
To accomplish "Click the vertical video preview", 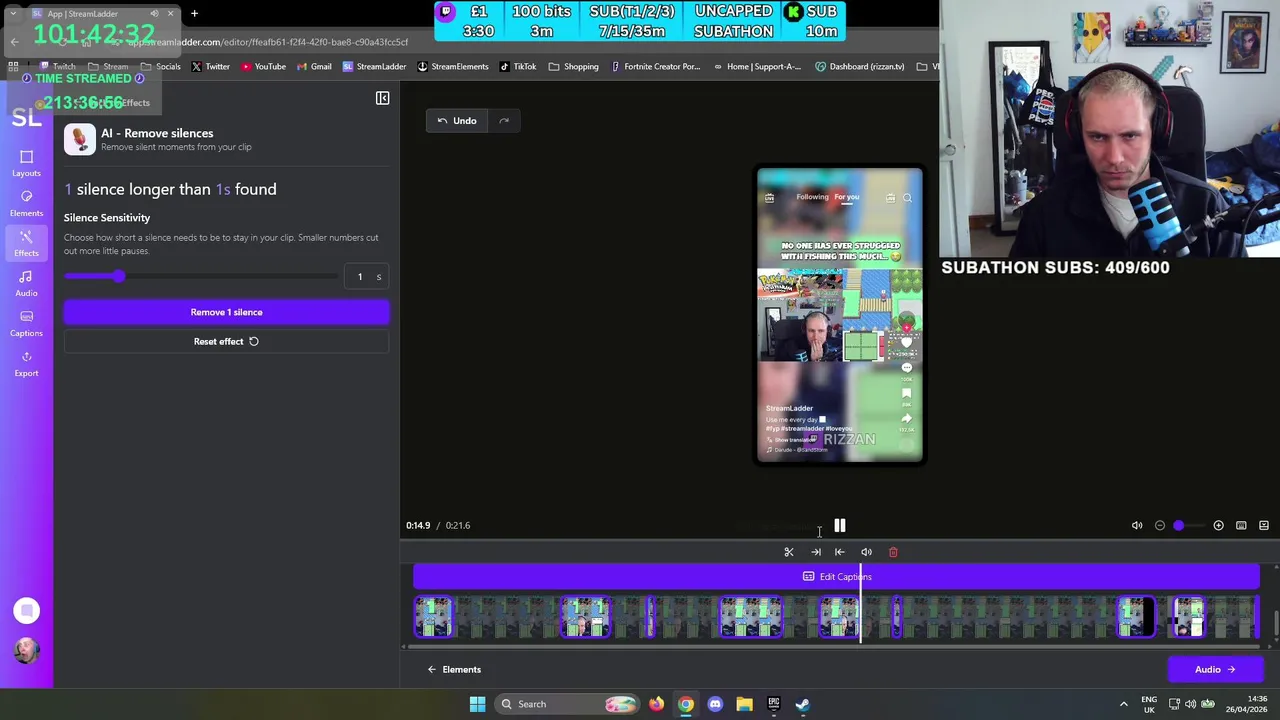I will (840, 315).
